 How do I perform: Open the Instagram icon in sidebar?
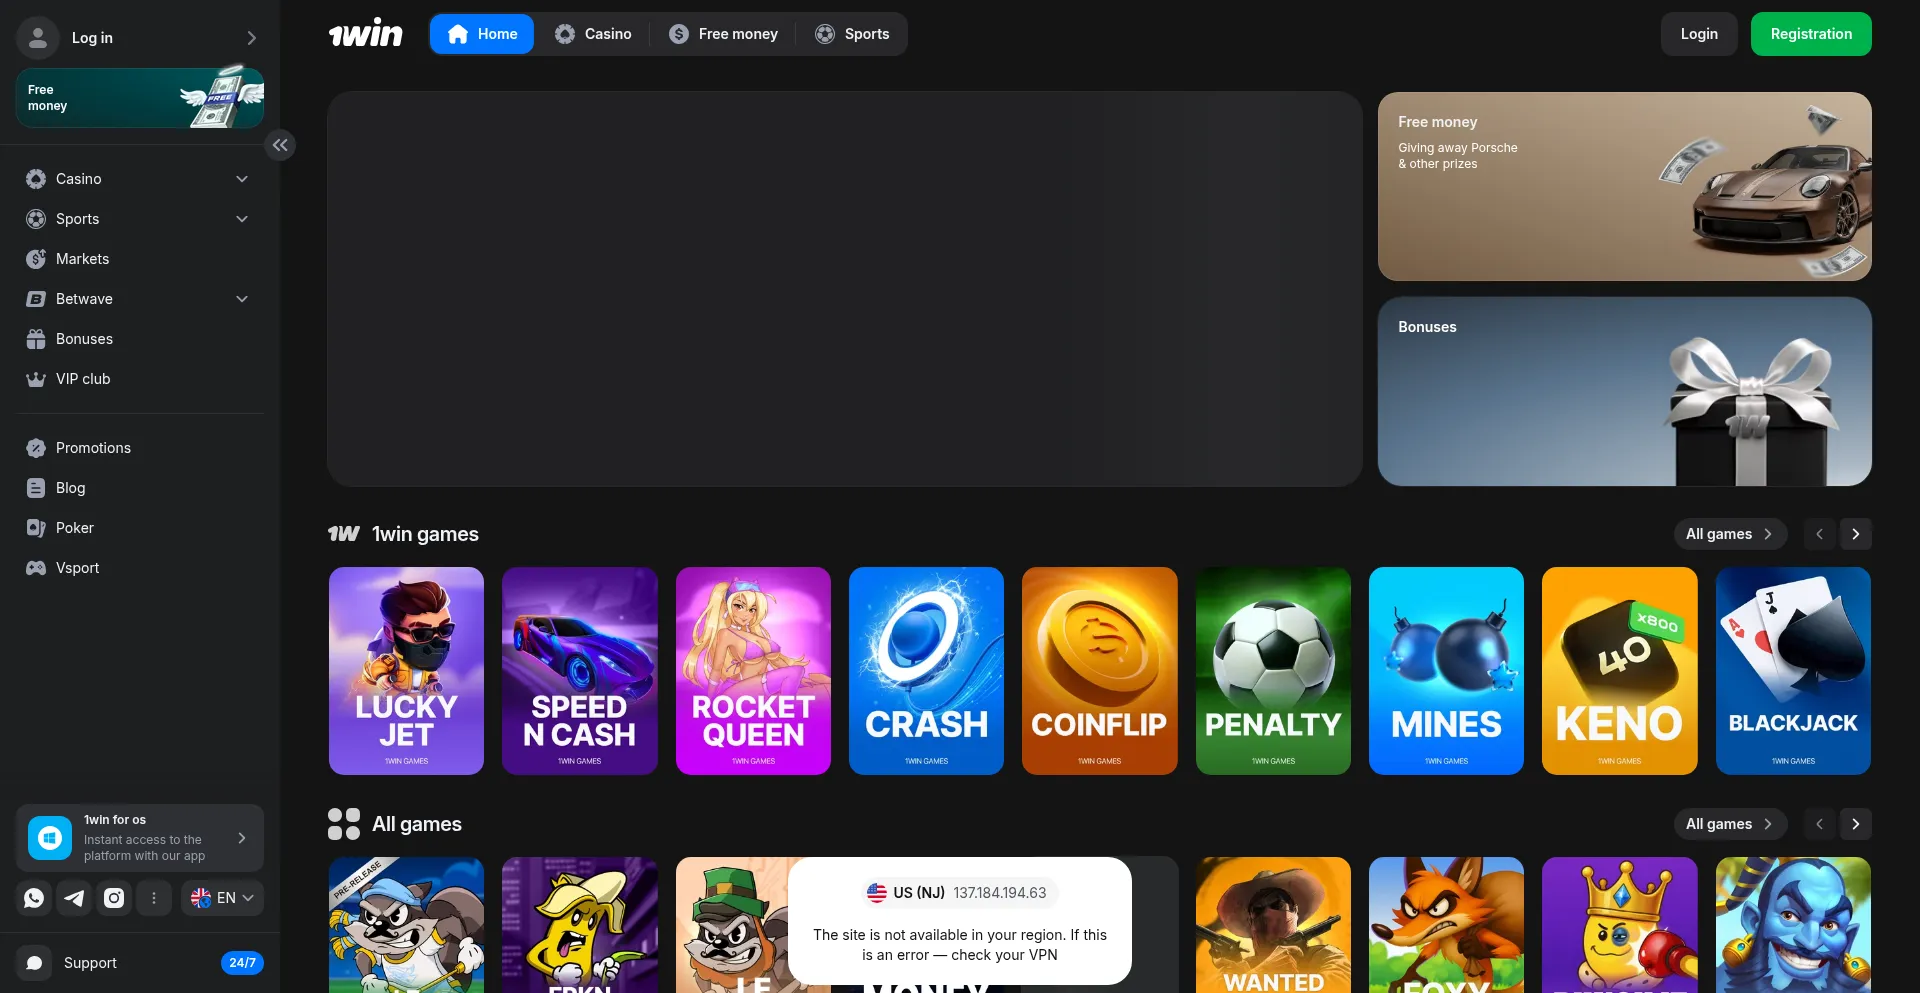[114, 898]
